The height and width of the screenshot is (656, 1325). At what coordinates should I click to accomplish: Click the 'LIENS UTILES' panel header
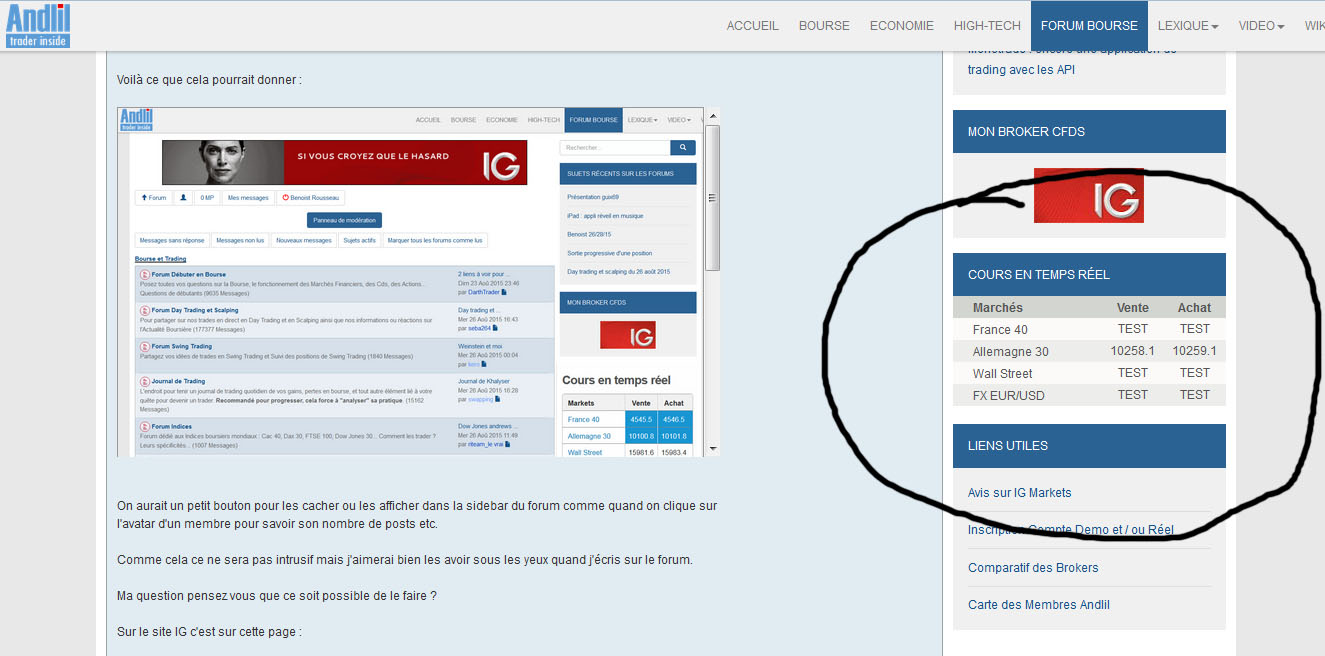pos(1089,446)
